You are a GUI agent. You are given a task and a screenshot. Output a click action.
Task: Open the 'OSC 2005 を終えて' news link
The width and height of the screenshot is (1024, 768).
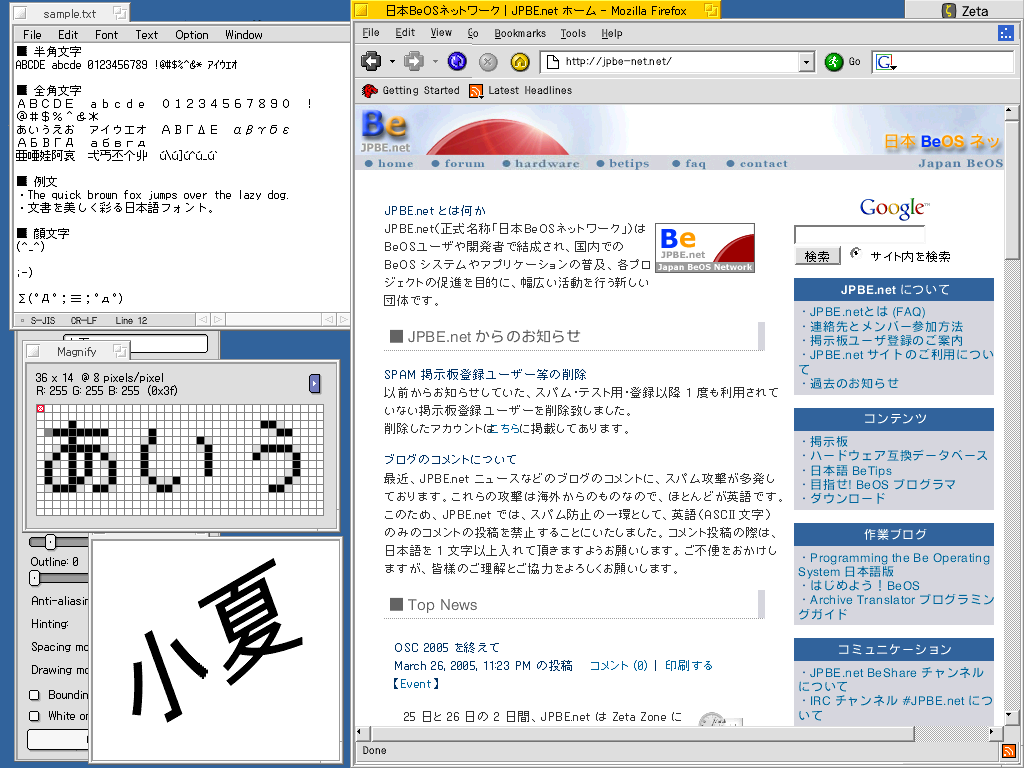tap(447, 647)
